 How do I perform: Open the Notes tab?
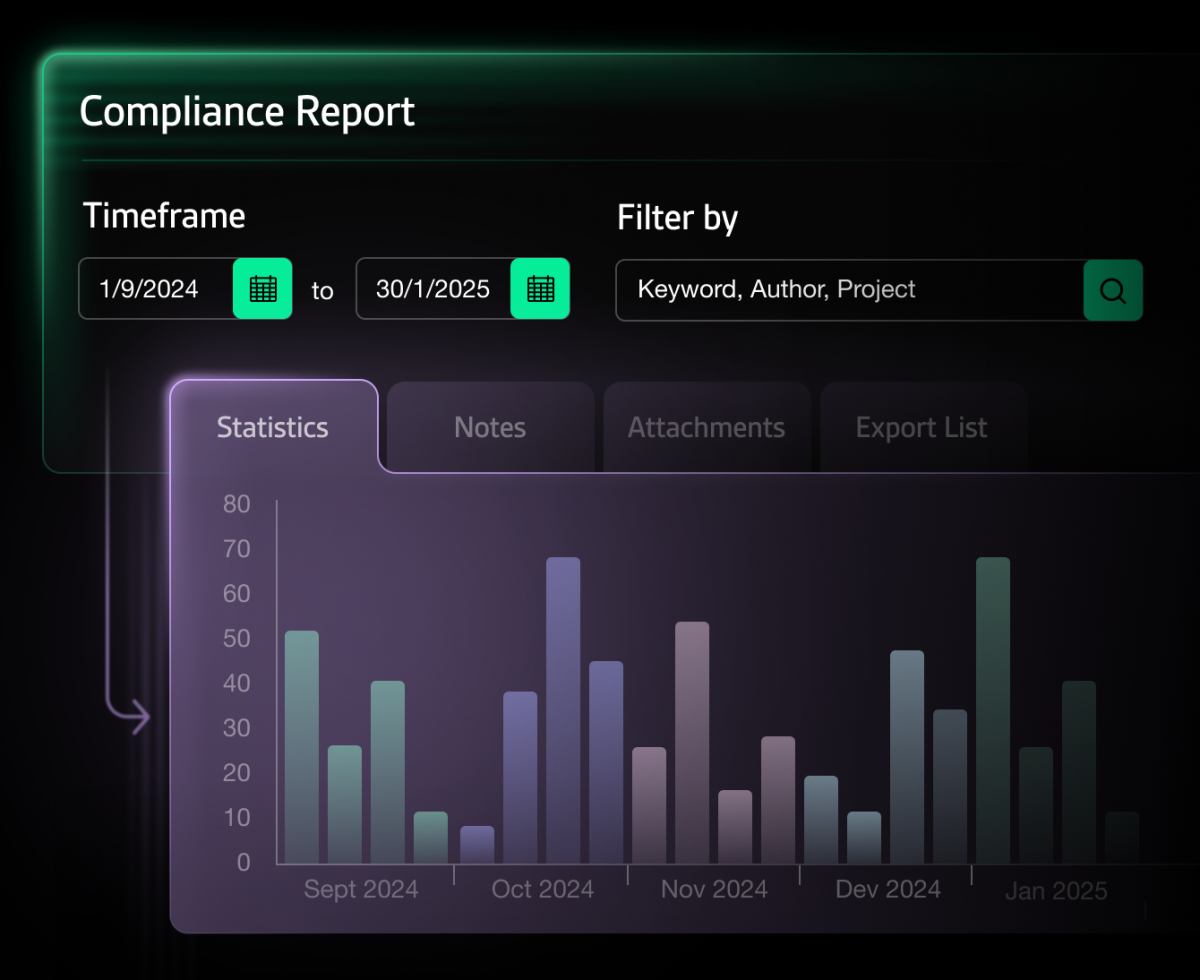(490, 427)
